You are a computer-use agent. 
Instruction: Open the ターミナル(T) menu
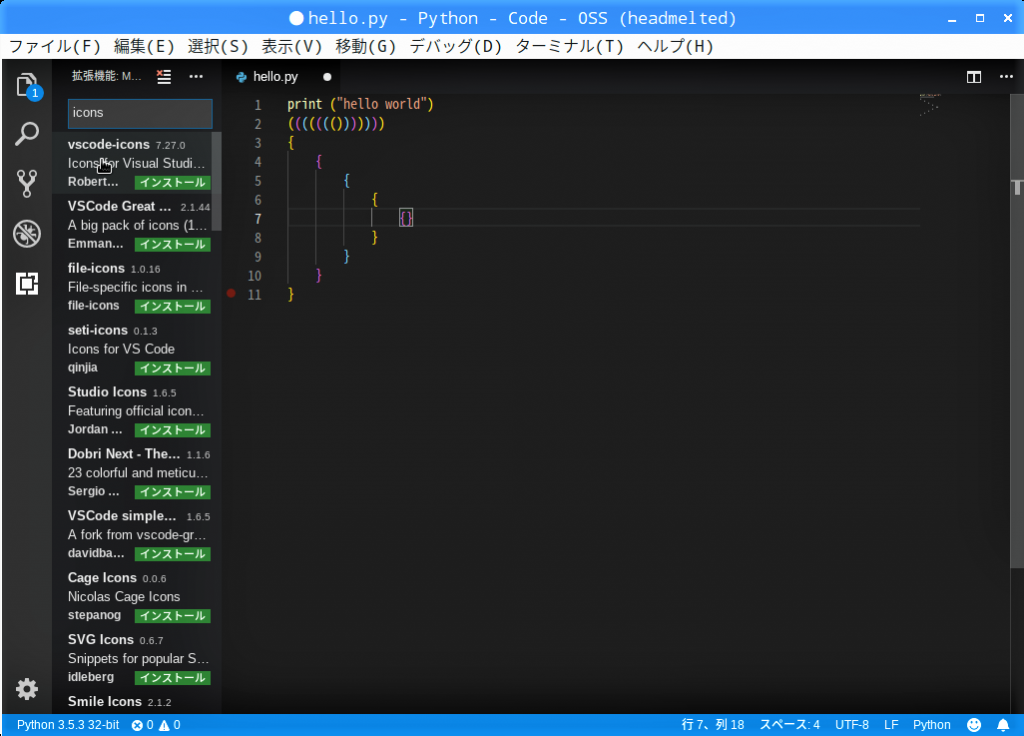(569, 46)
